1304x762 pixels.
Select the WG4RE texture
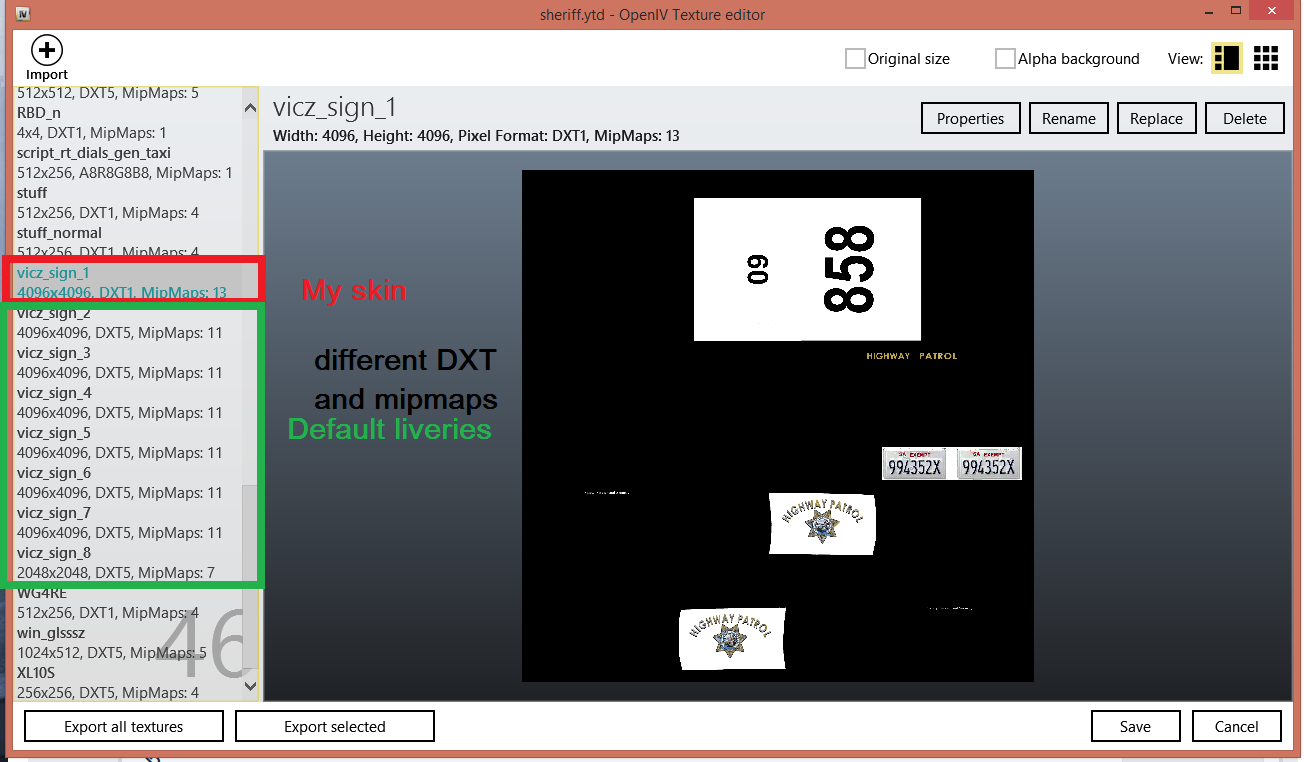click(x=126, y=603)
